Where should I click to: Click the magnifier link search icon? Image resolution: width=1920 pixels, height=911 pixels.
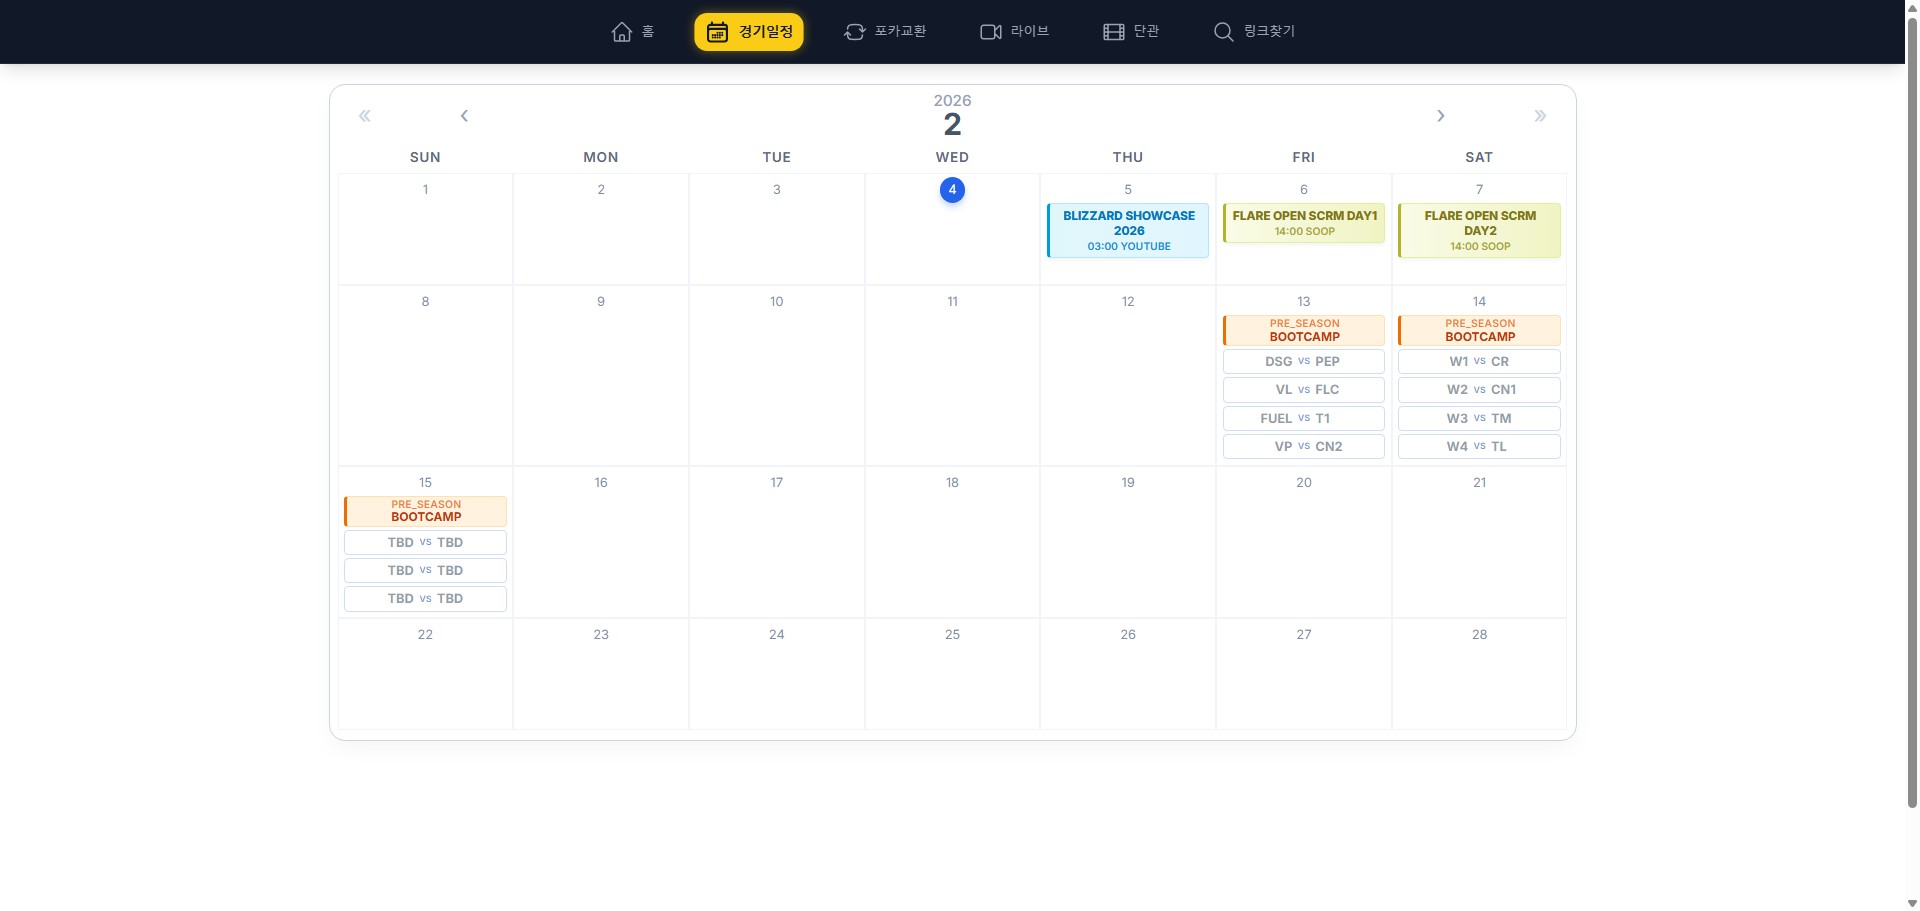click(1223, 32)
